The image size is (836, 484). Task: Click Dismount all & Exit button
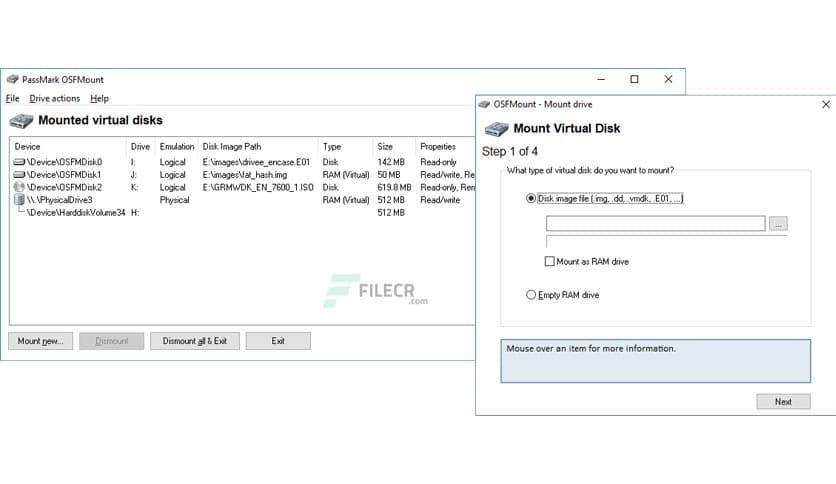click(x=195, y=341)
